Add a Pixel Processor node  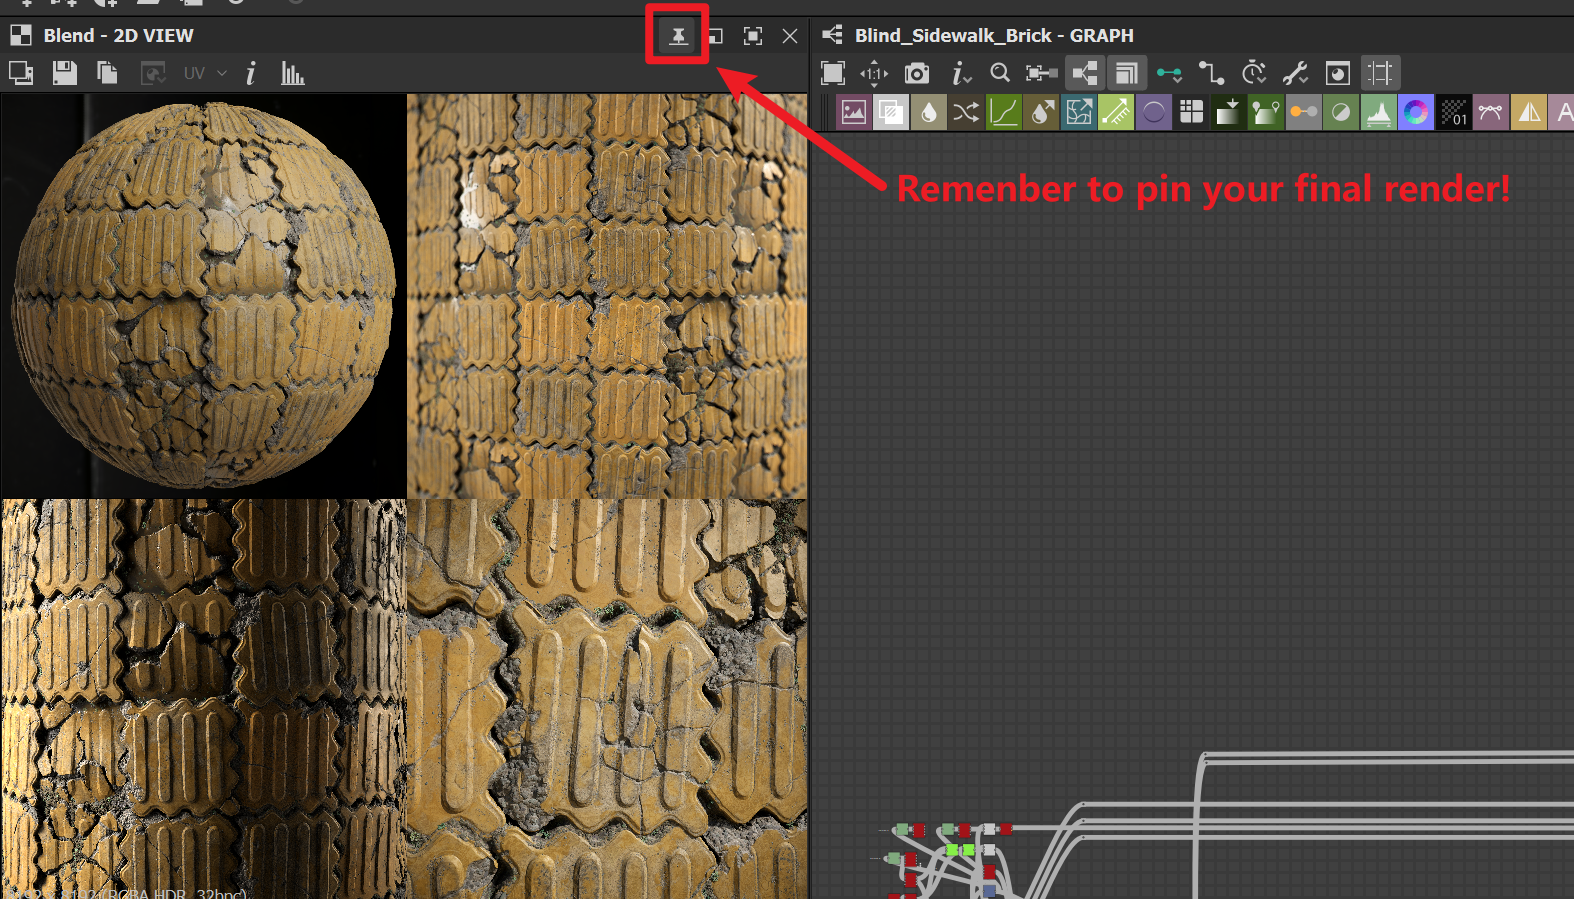[1454, 112]
